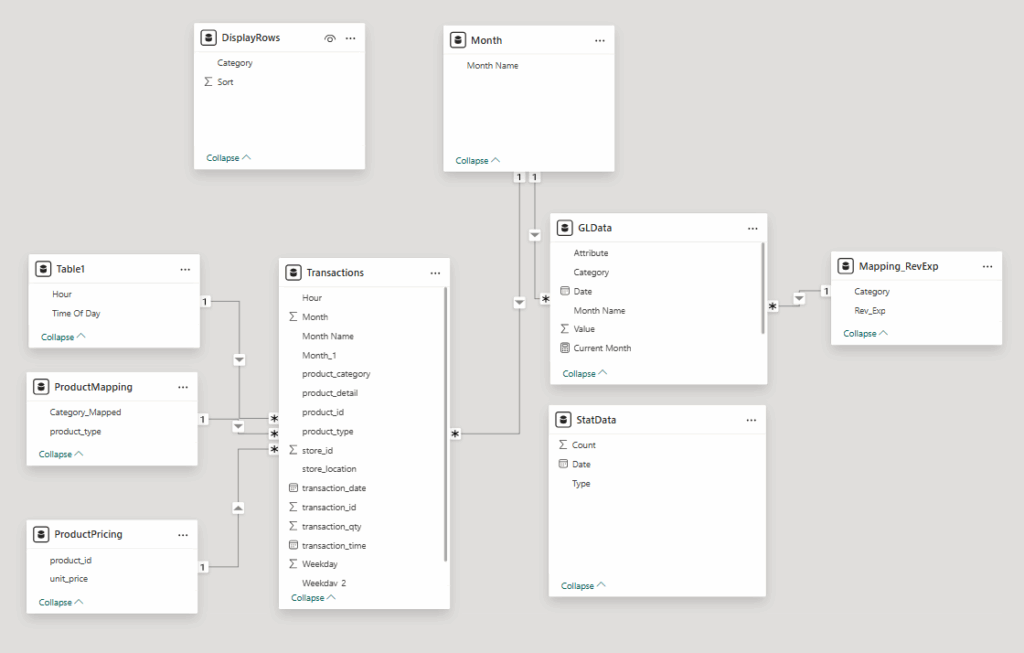
Task: Collapse the ProductMapping table card
Action: point(60,453)
